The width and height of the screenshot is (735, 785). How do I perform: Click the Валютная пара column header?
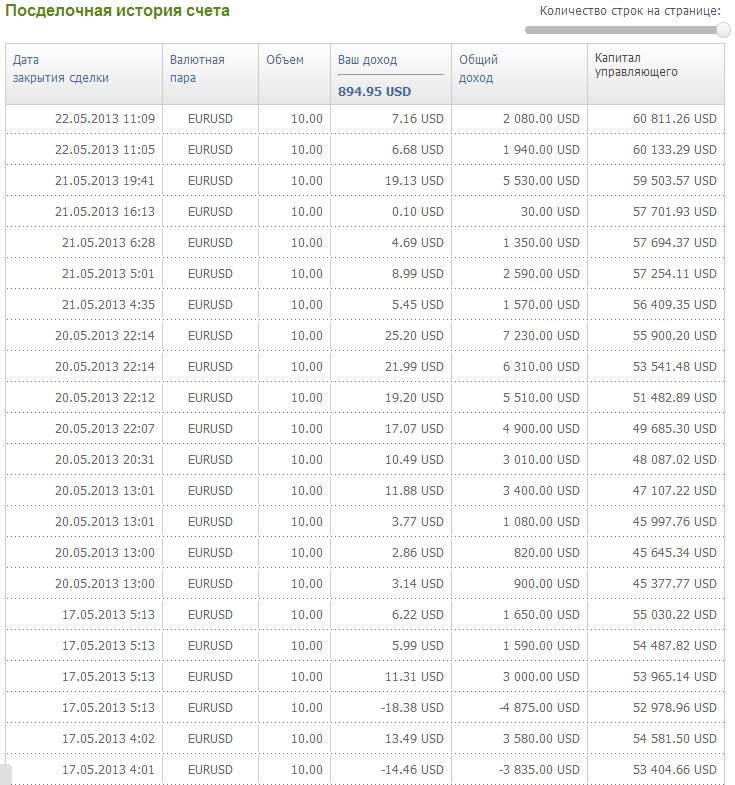tap(197, 68)
